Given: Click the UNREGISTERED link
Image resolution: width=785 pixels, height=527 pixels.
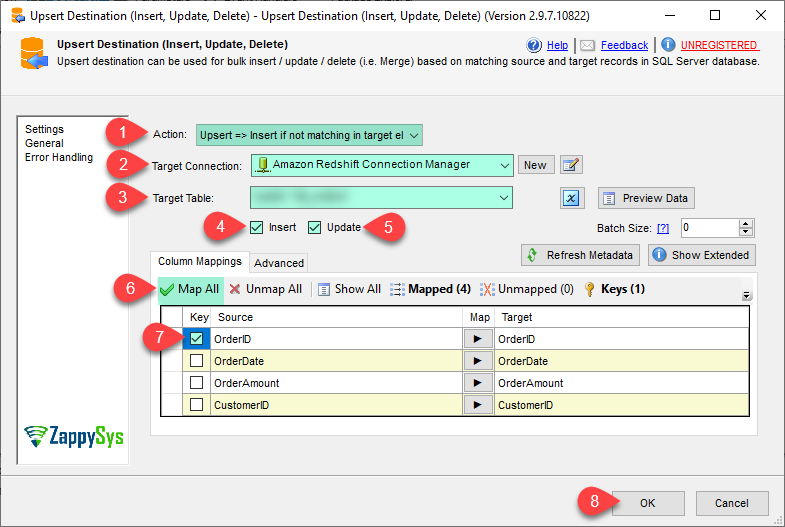Looking at the screenshot, I should click(x=719, y=46).
